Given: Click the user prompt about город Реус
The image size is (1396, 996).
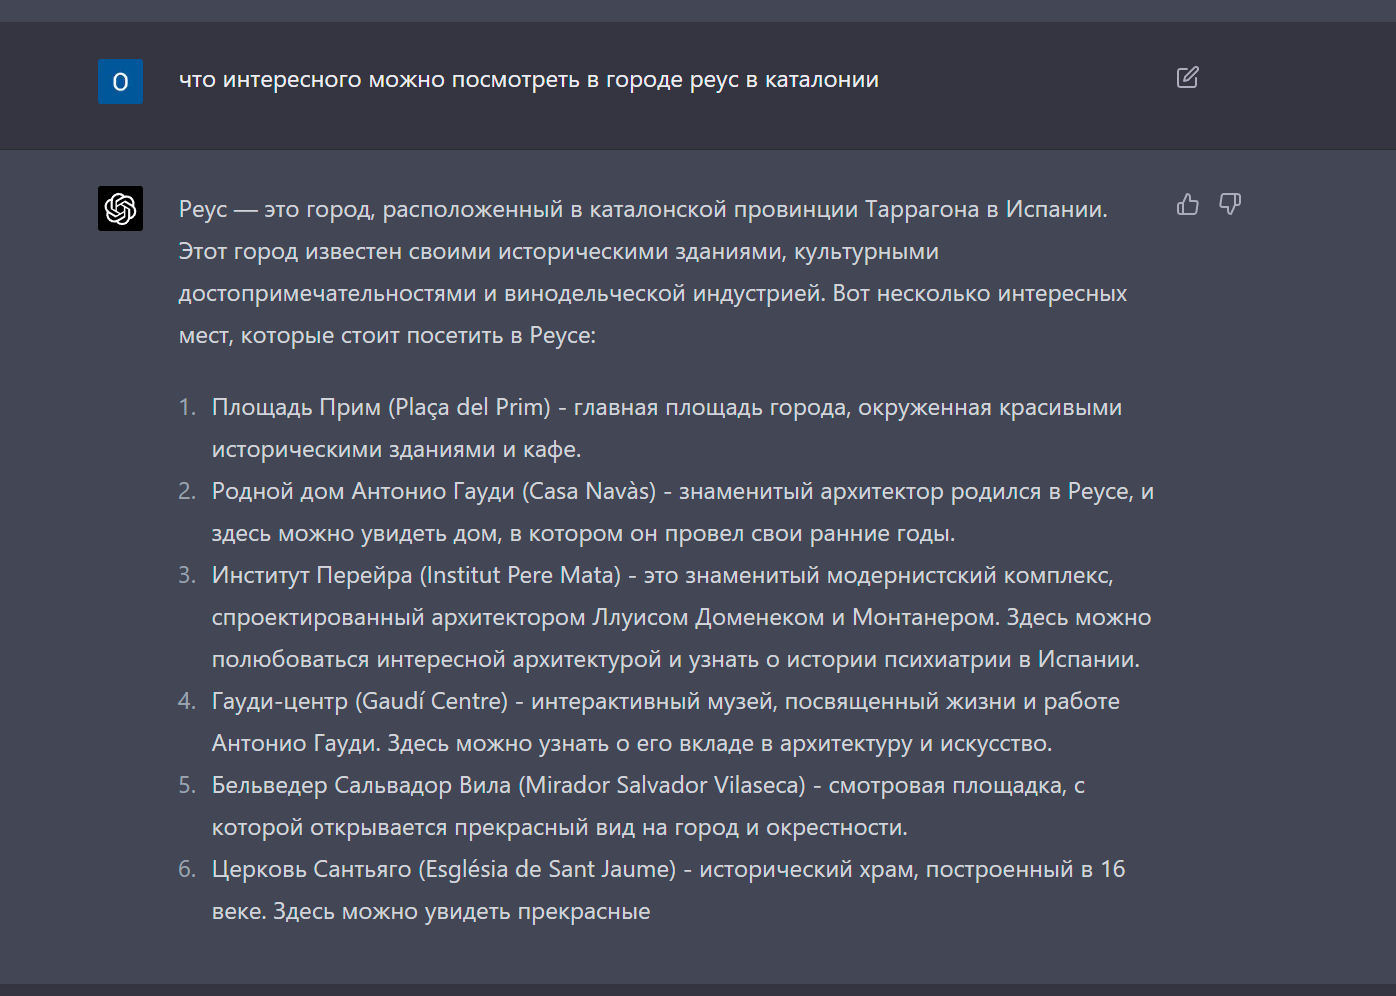Looking at the screenshot, I should tap(528, 80).
